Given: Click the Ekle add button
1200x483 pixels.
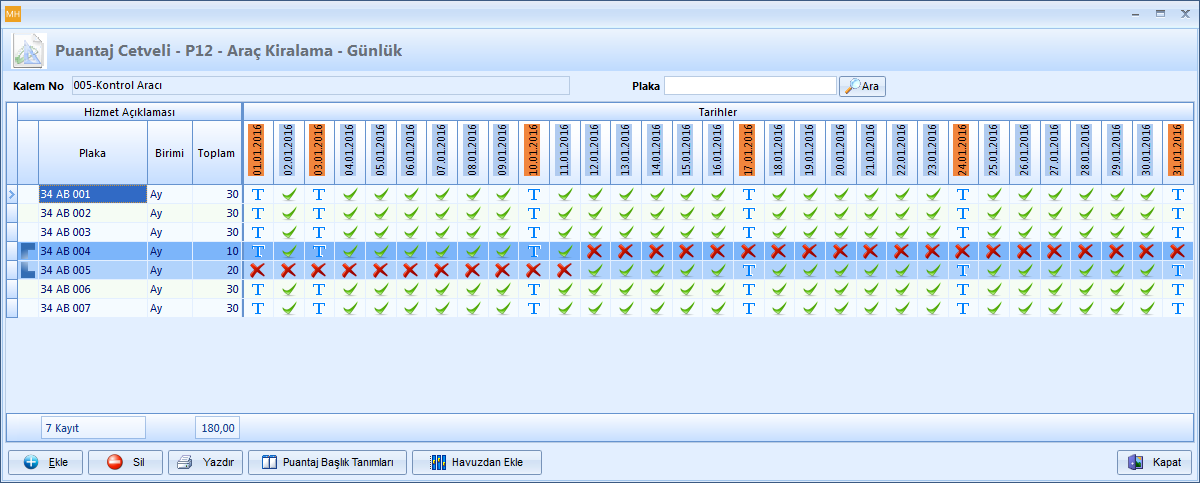Looking at the screenshot, I should [46, 462].
